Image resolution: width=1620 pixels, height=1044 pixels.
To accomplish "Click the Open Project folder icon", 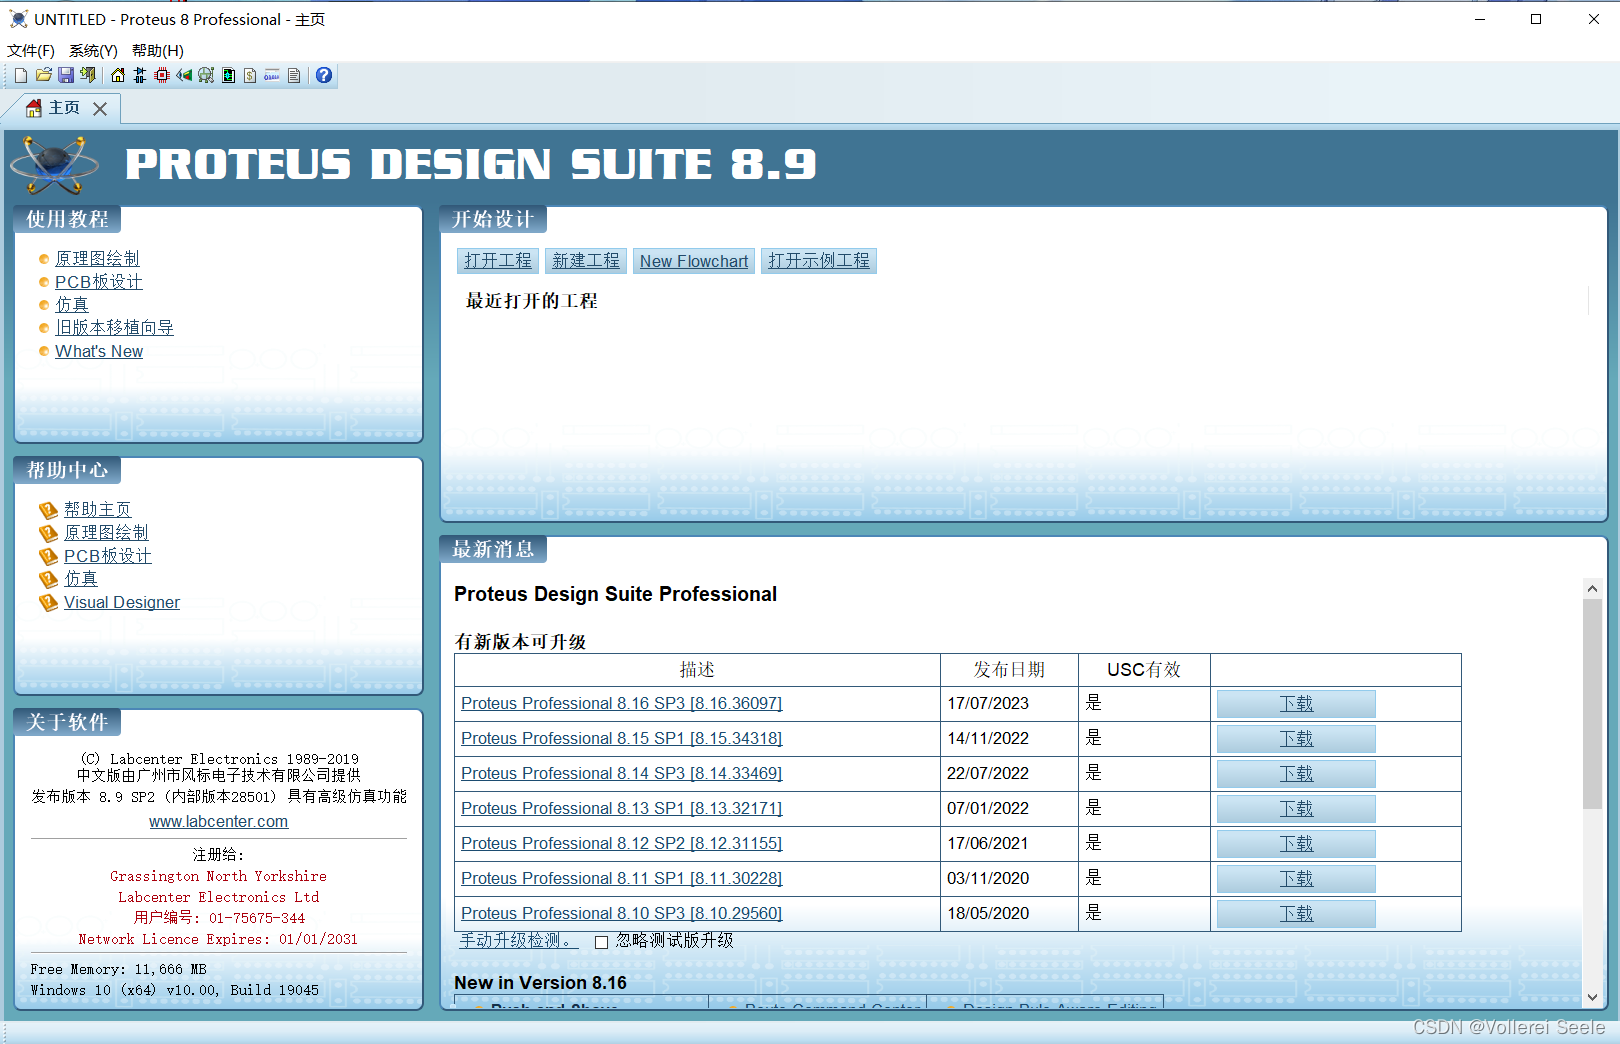I will coord(44,75).
